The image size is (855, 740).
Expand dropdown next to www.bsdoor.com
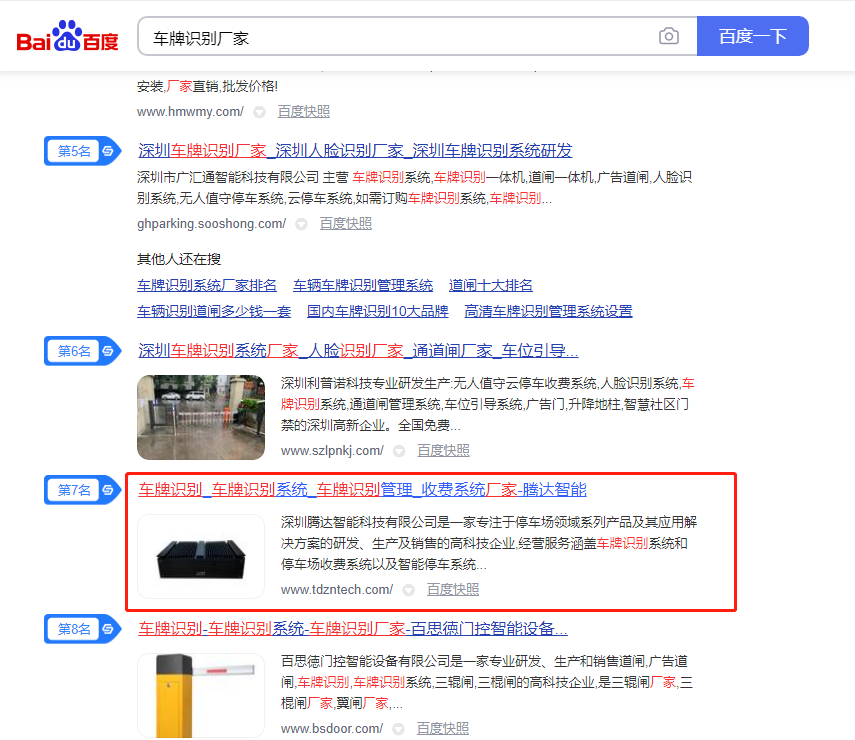399,729
